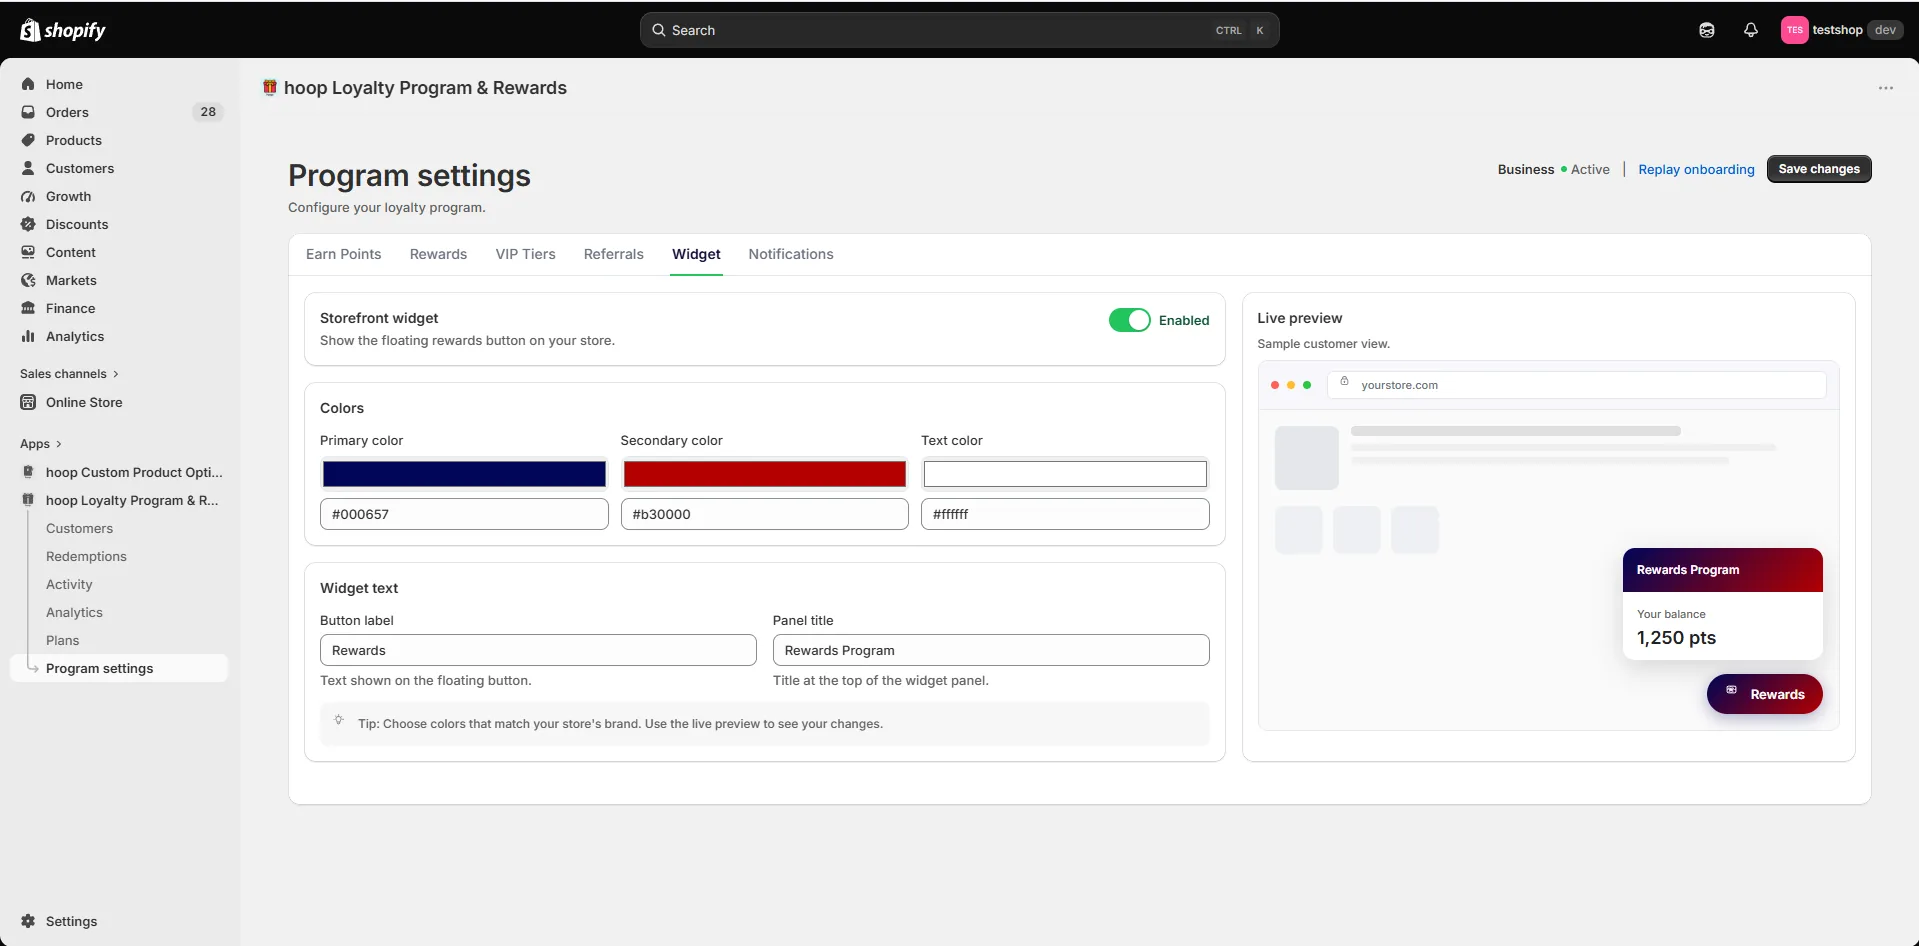Viewport: 1919px width, 946px height.
Task: Click the Button label input field
Action: pyautogui.click(x=538, y=650)
